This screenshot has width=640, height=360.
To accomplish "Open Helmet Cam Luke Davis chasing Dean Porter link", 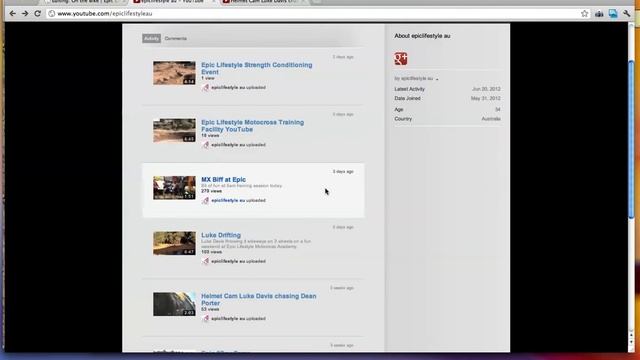I will [258, 300].
